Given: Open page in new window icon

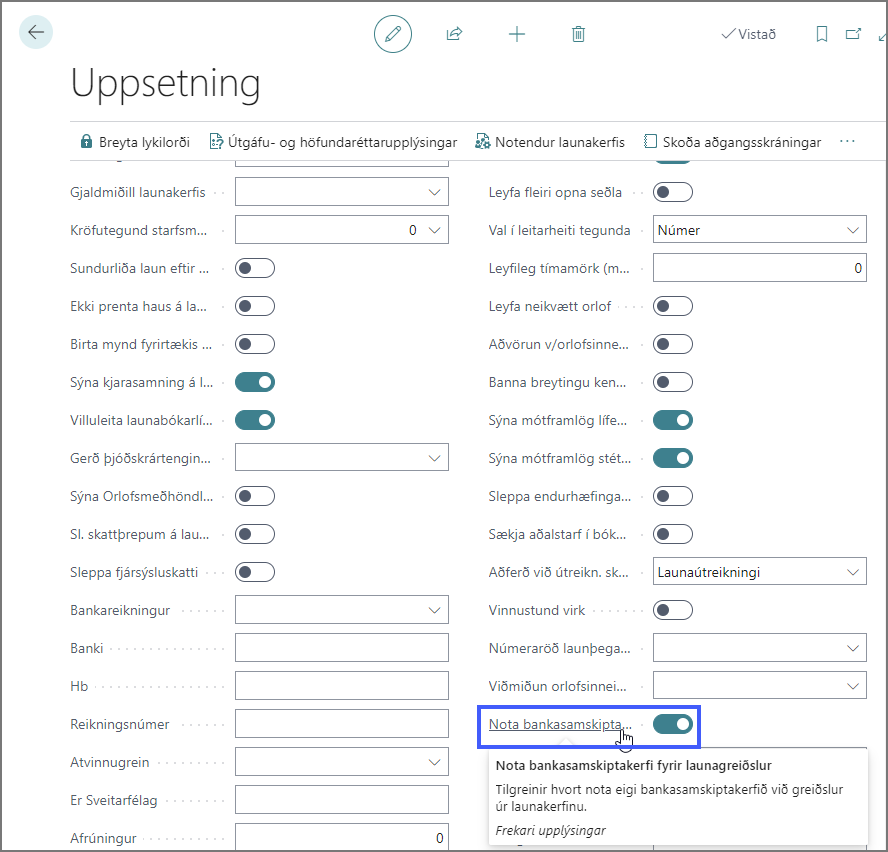Looking at the screenshot, I should pos(853,34).
